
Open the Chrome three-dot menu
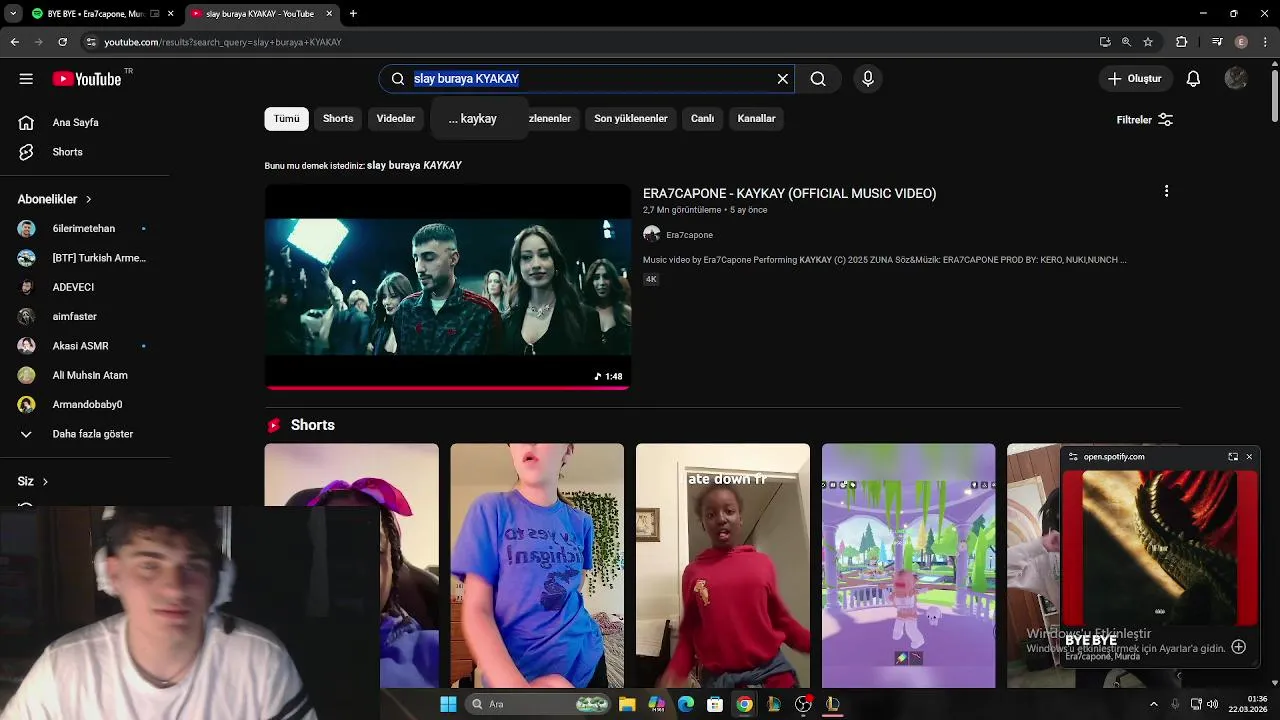tap(1266, 42)
